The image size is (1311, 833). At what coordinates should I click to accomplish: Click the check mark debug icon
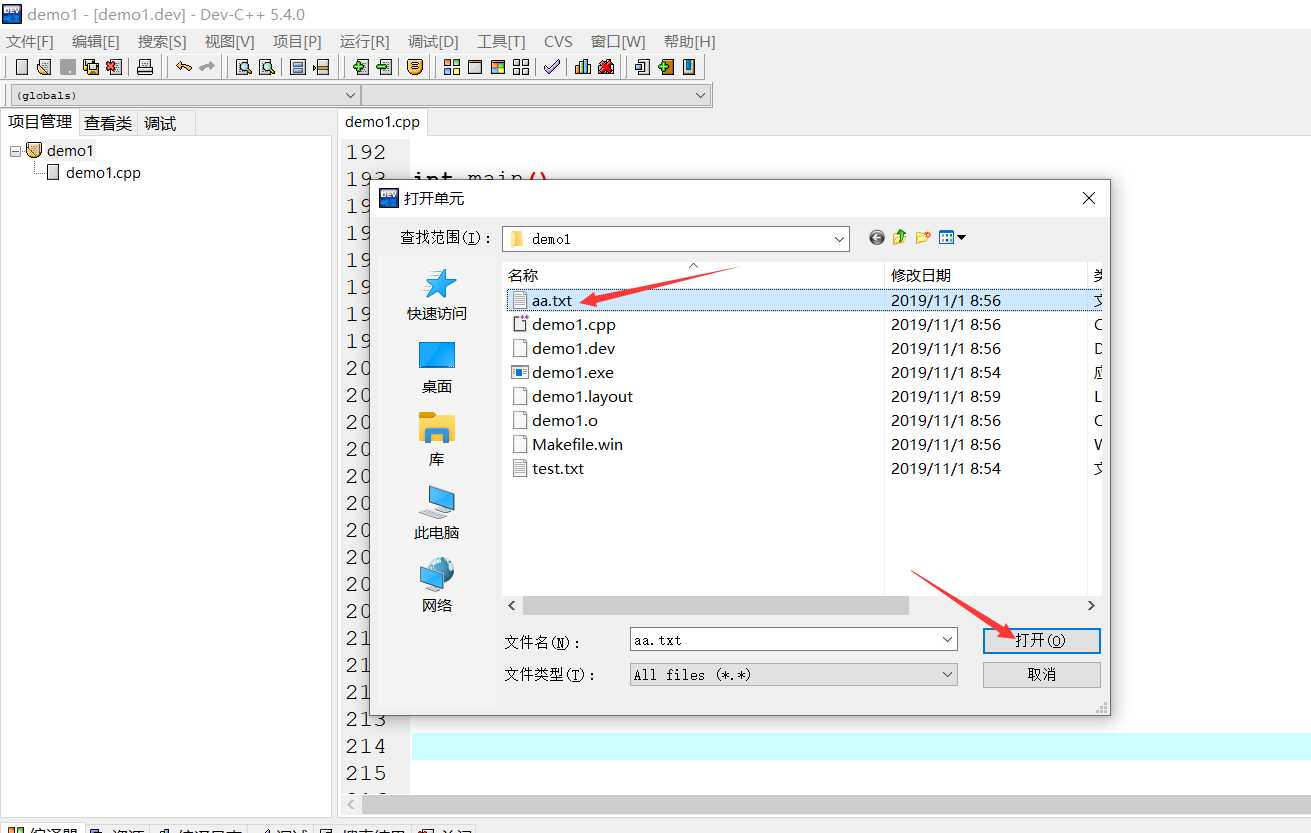552,67
